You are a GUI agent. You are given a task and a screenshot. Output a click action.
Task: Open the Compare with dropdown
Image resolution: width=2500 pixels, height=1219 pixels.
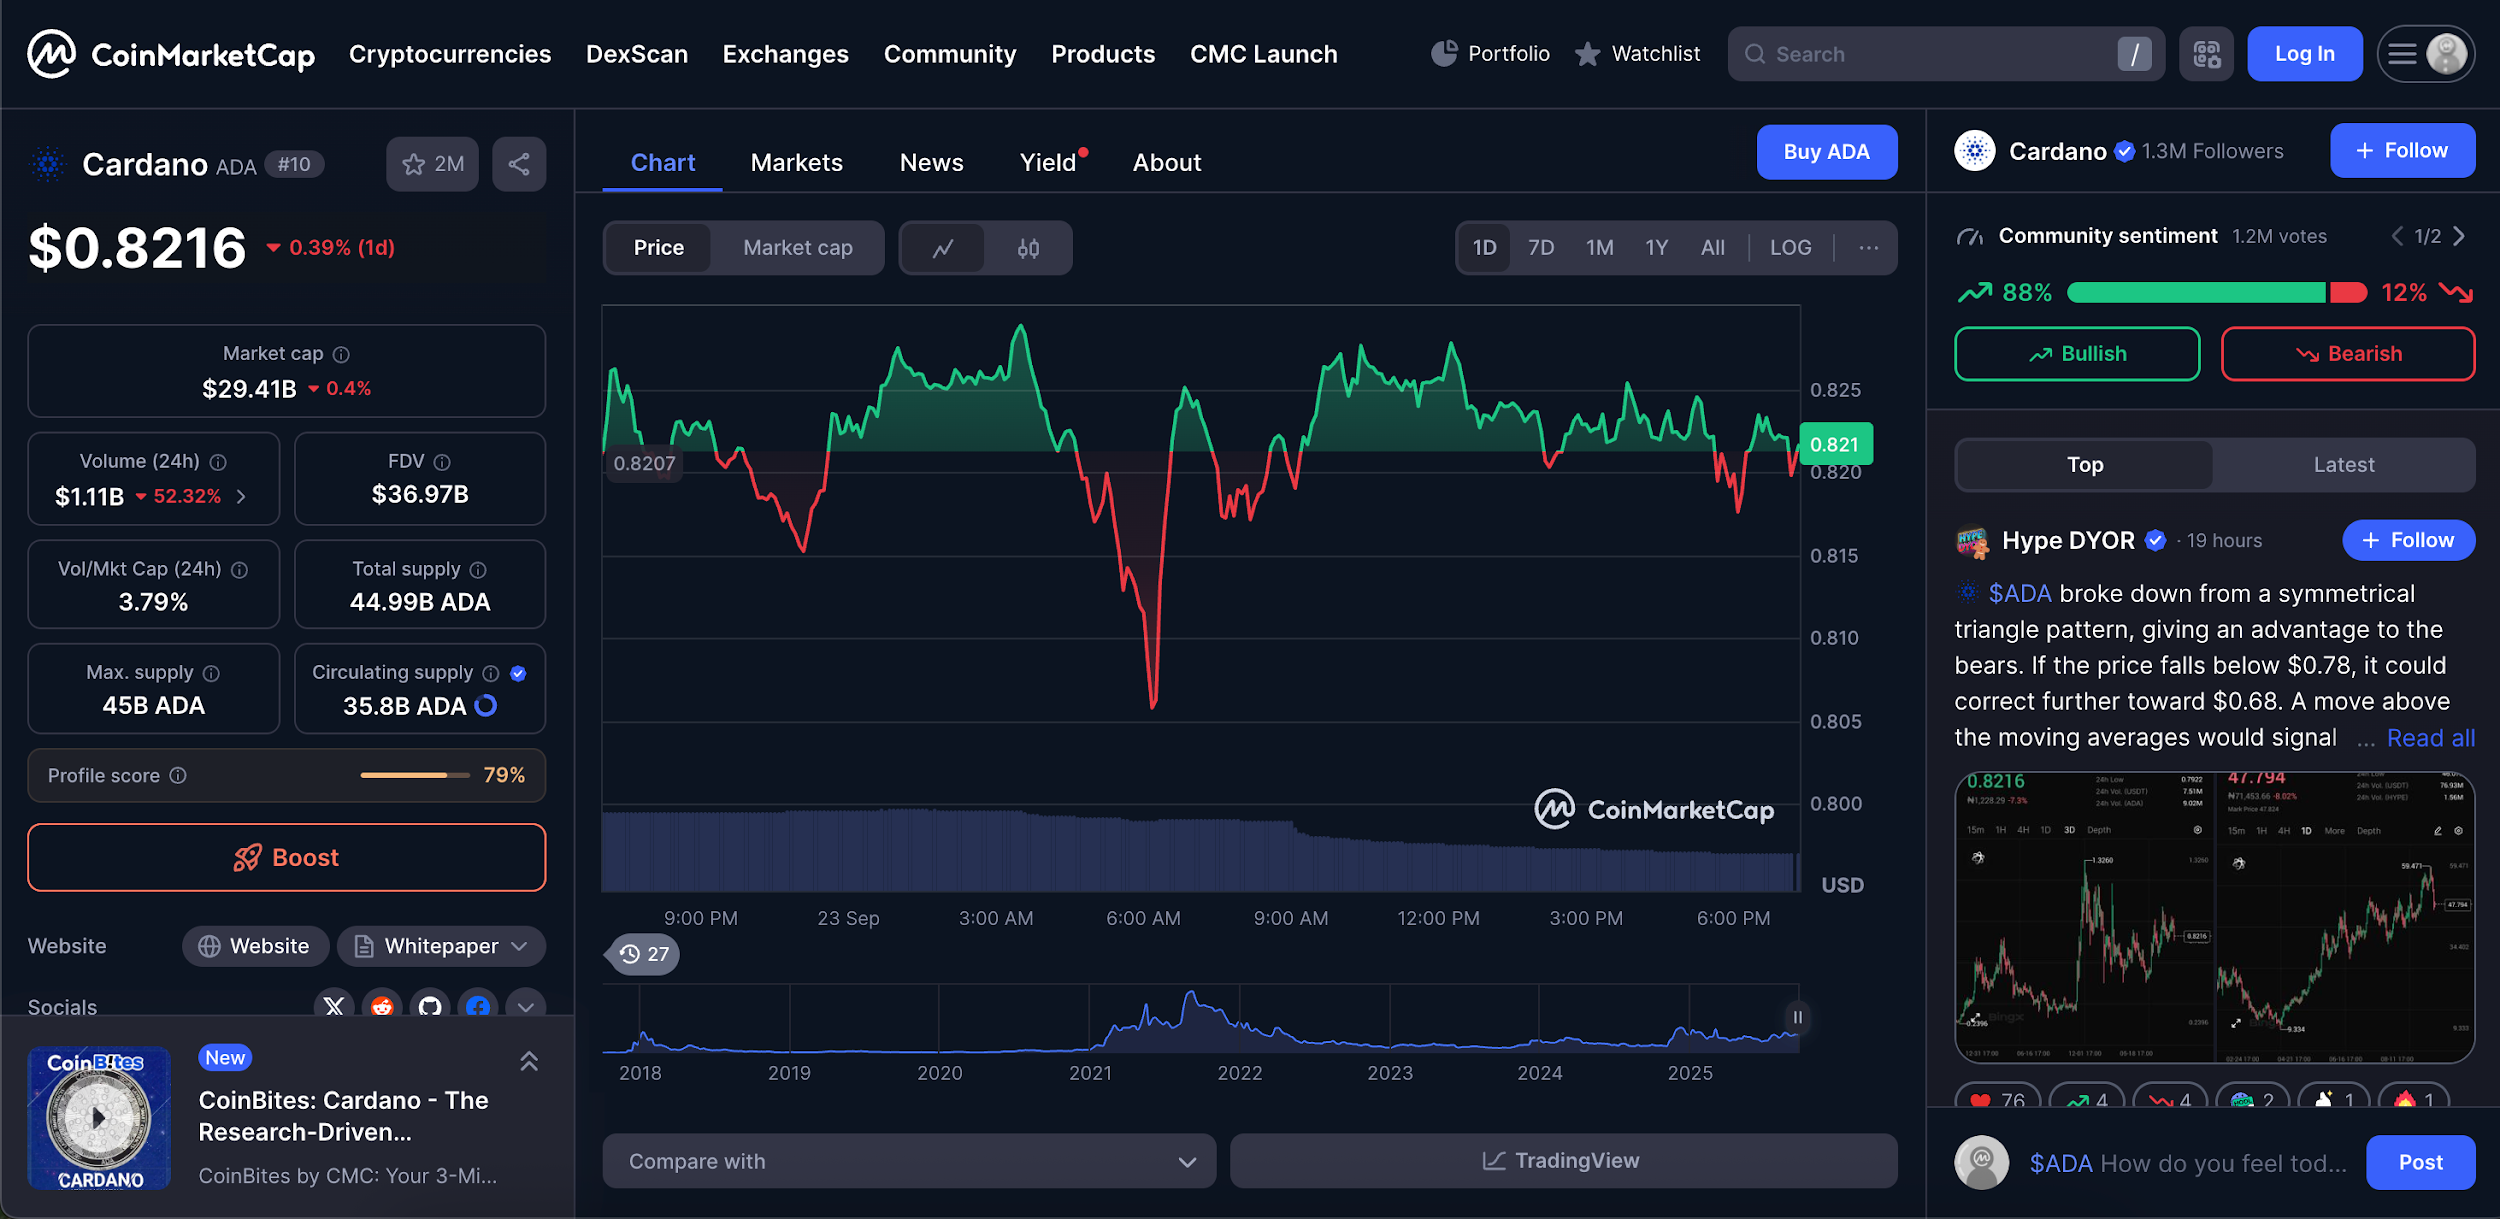click(x=908, y=1161)
